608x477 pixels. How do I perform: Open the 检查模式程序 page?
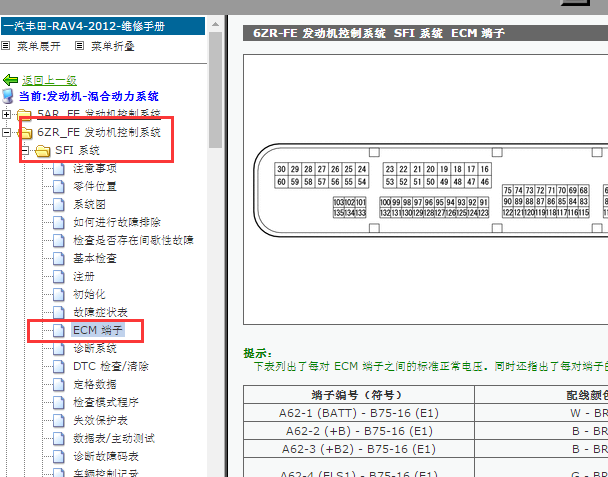106,402
